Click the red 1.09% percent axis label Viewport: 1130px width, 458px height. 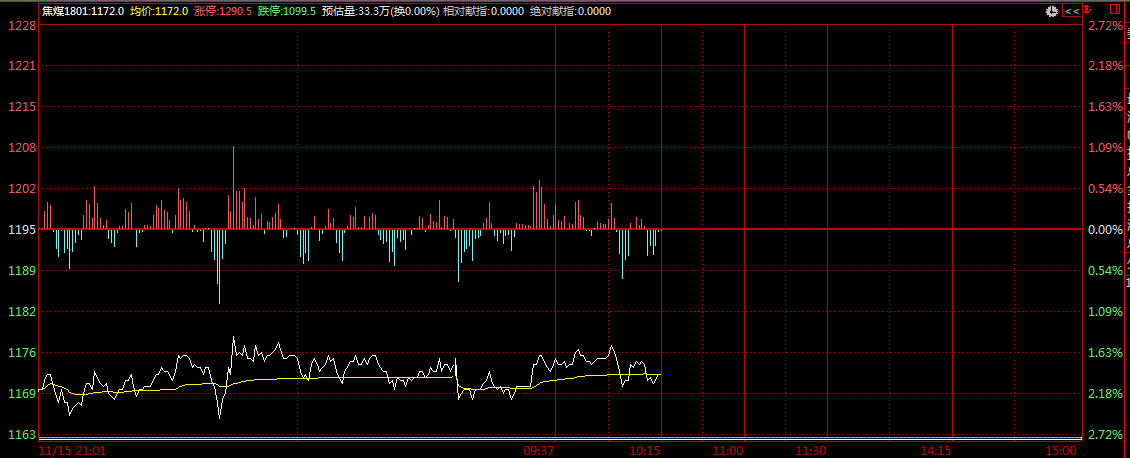[x=1105, y=148]
